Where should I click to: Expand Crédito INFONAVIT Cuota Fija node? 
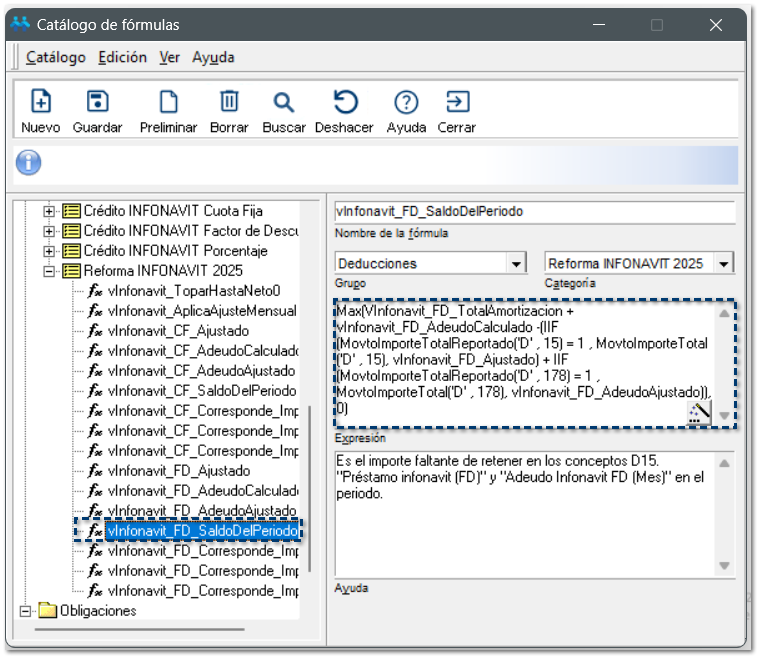click(48, 211)
